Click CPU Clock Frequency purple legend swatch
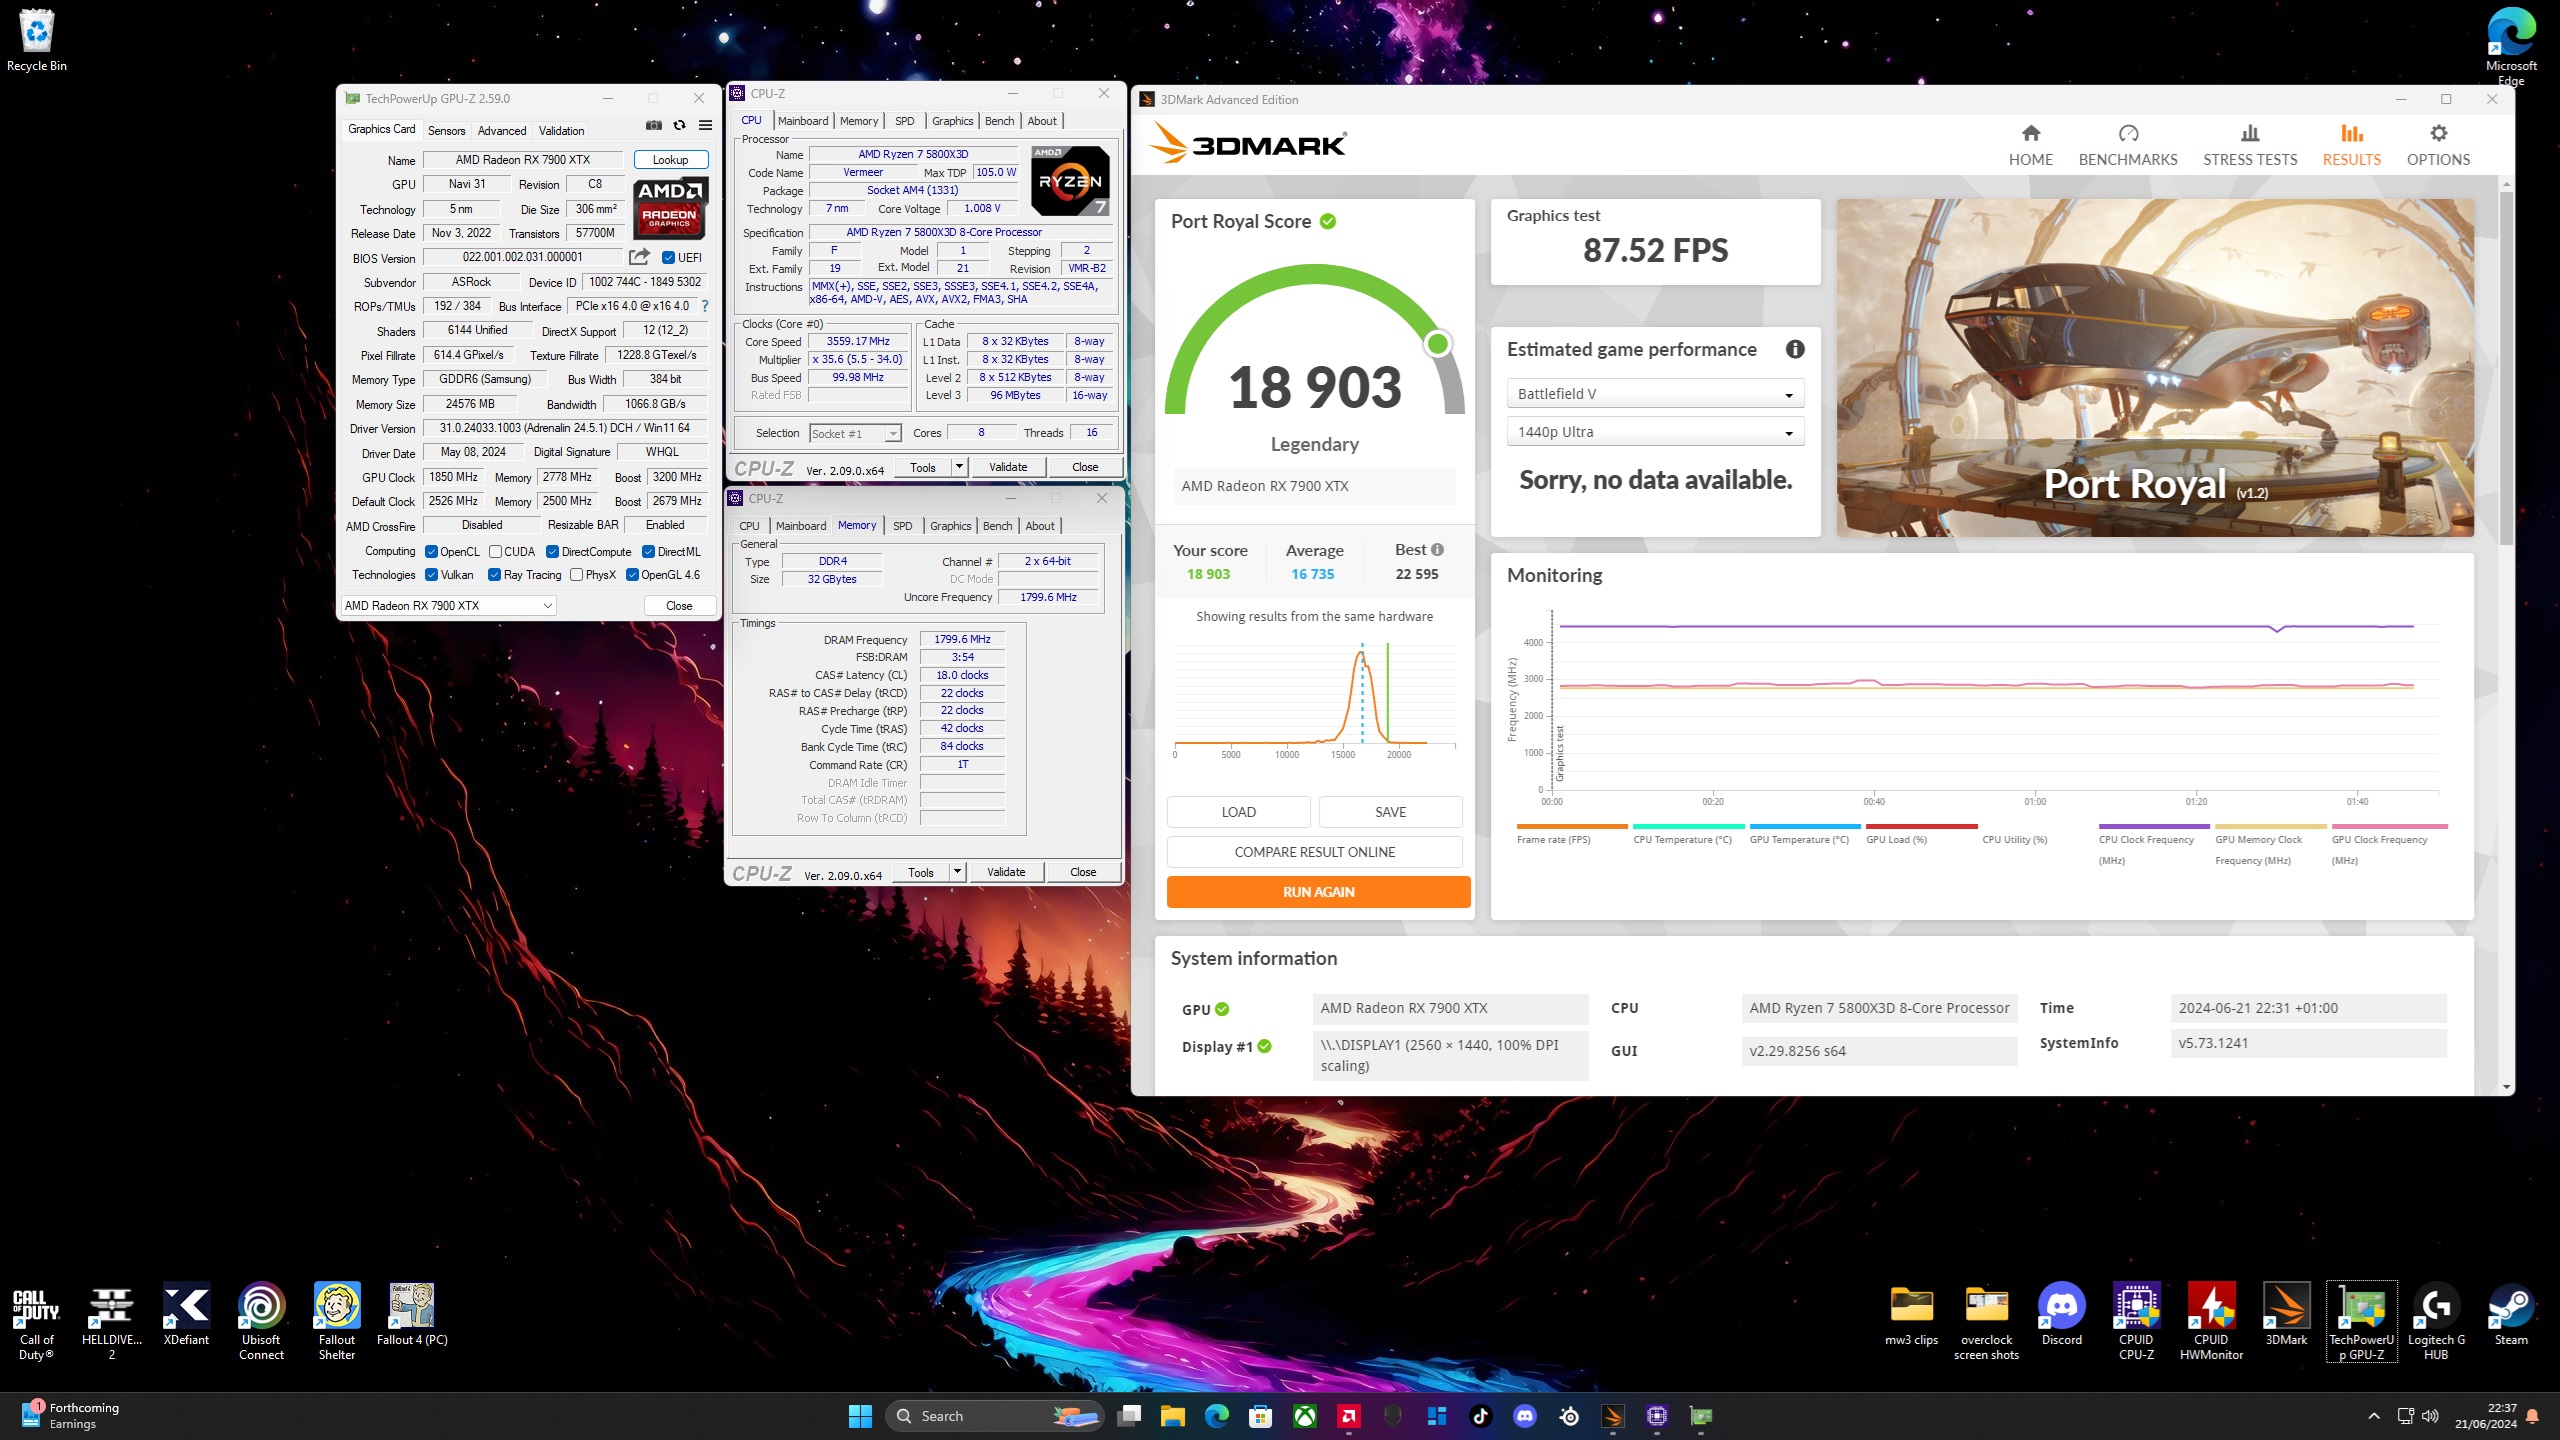Viewport: 2560px width, 1440px height. [x=2153, y=826]
